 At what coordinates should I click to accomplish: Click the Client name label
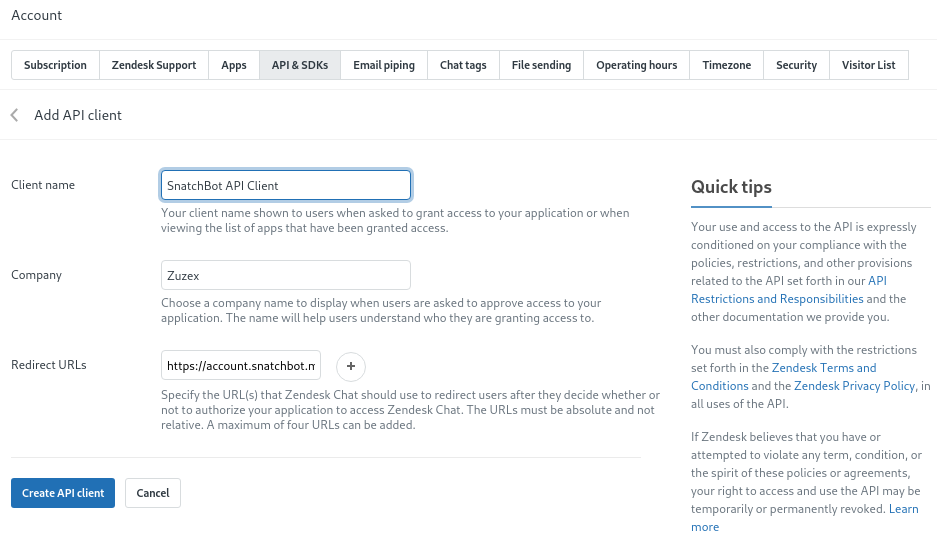43,185
